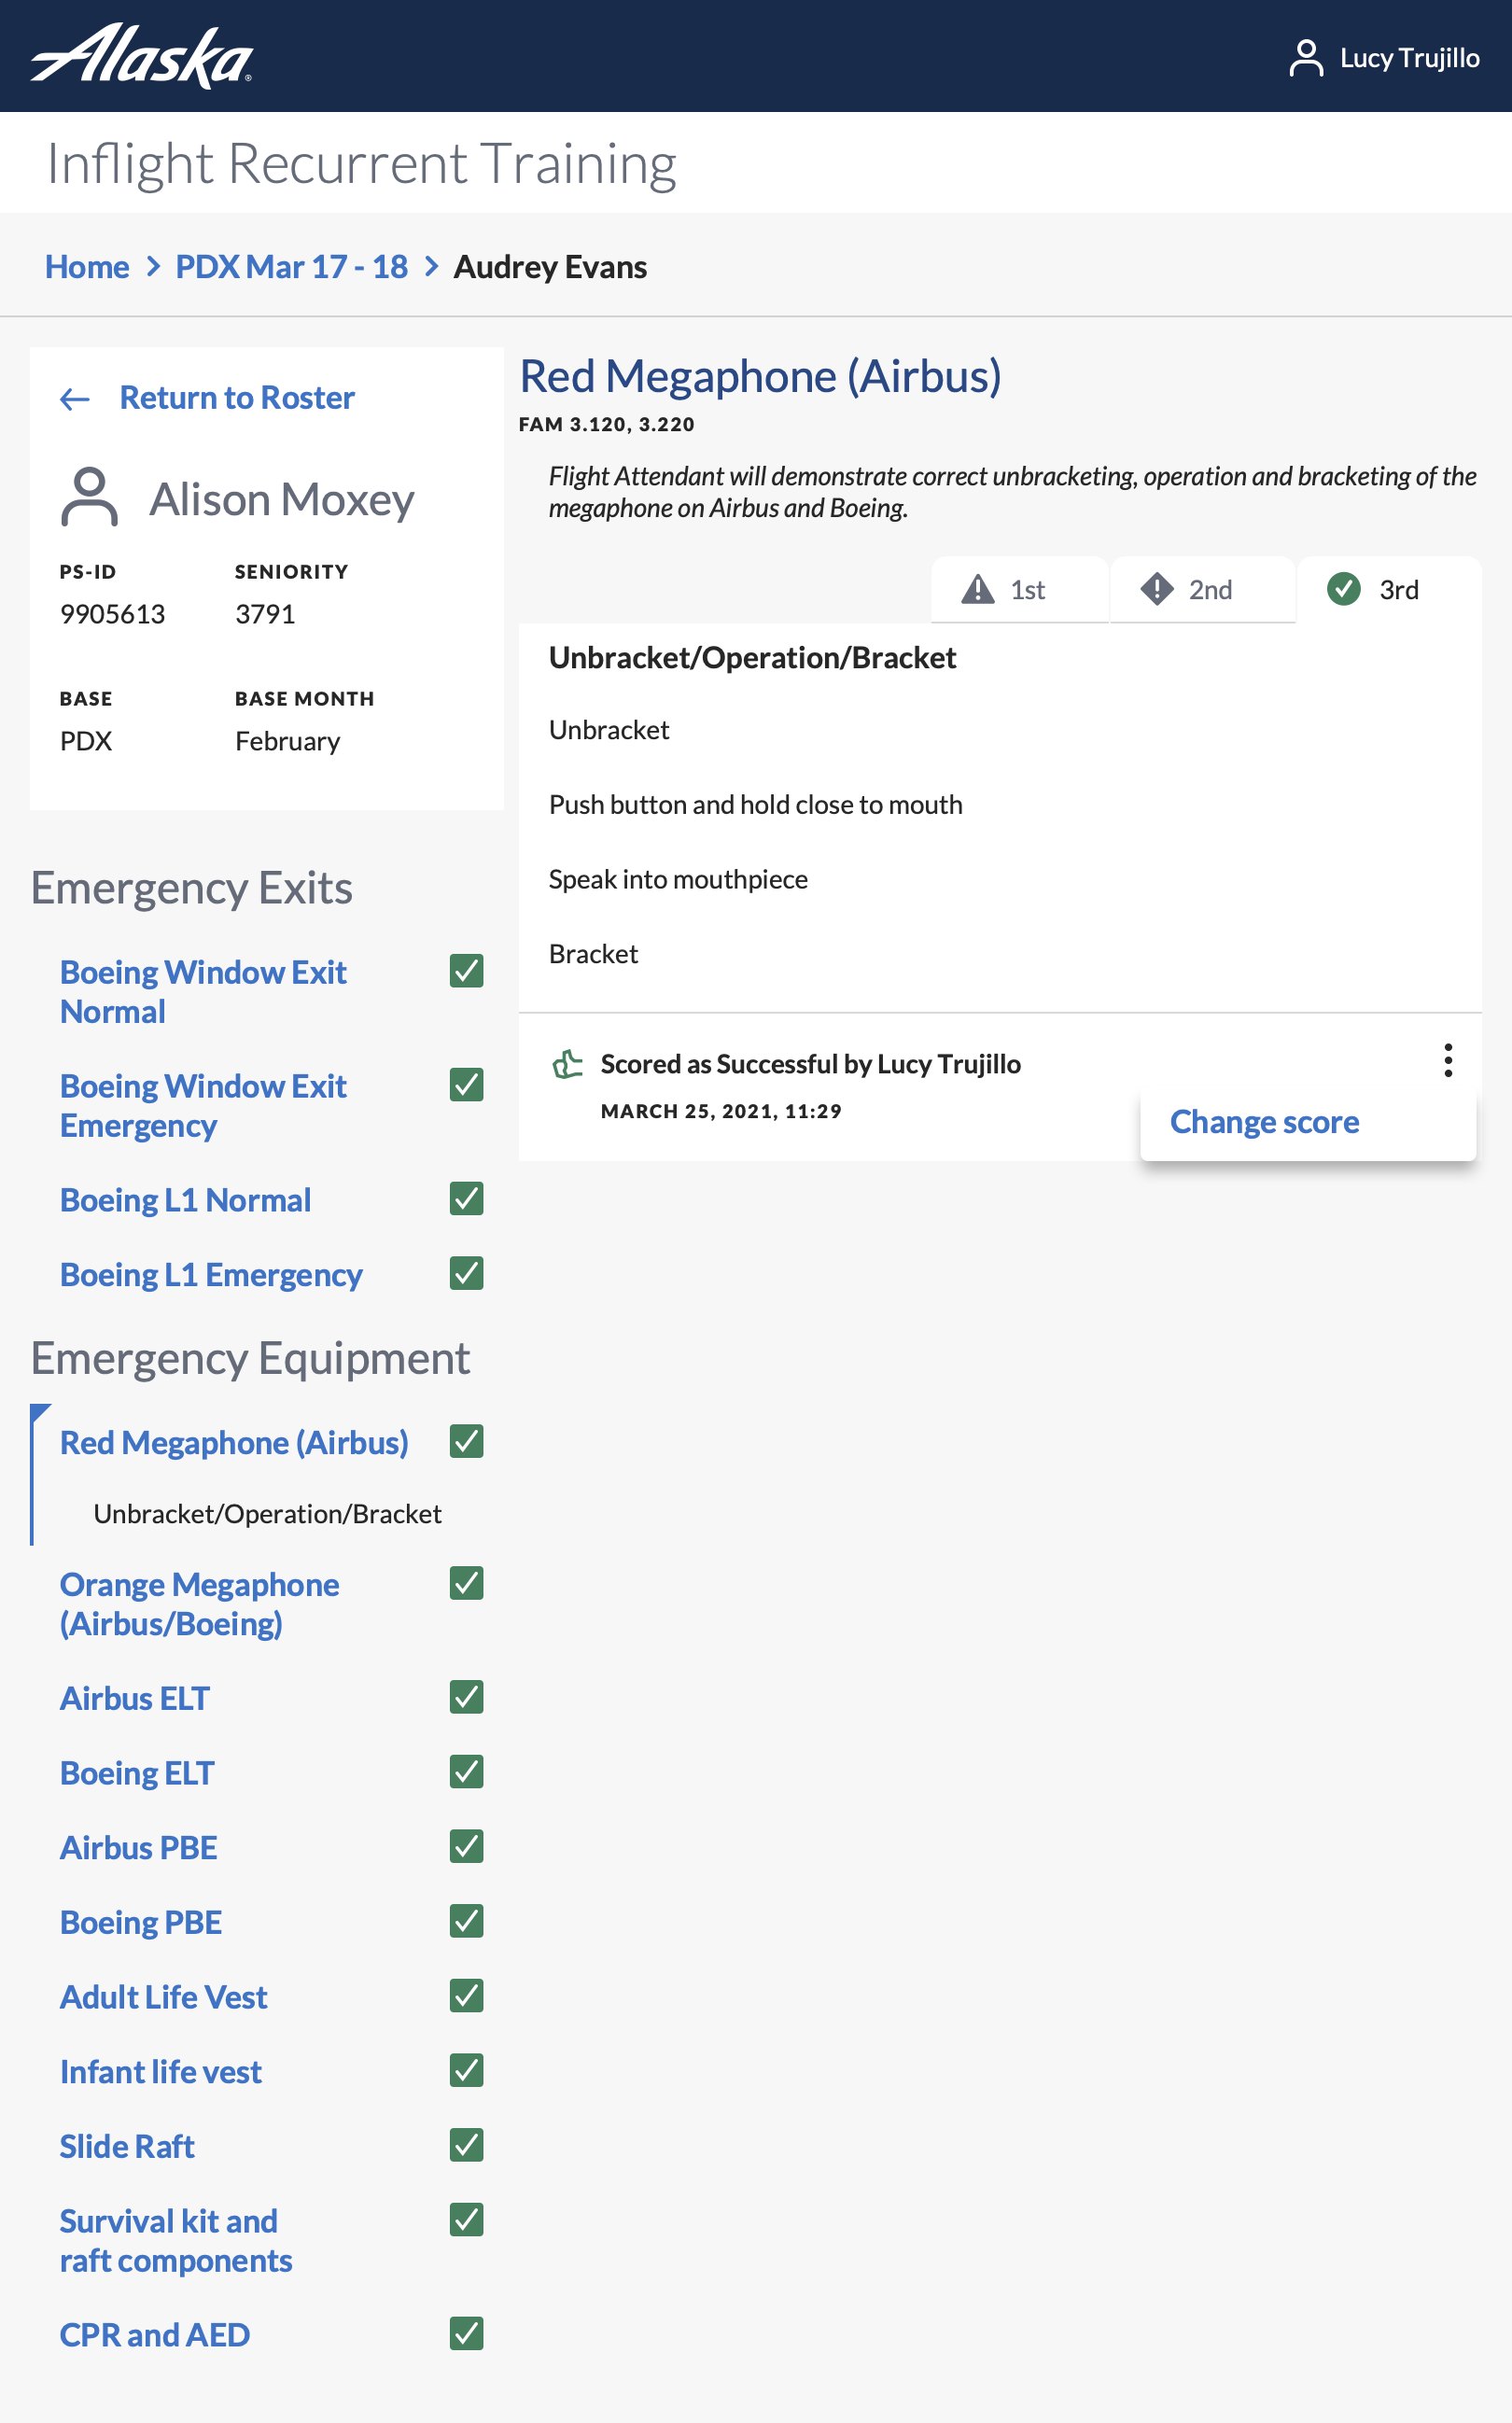Viewport: 1512px width, 2423px height.
Task: Open Airbus ELT drill
Action: [135, 1699]
